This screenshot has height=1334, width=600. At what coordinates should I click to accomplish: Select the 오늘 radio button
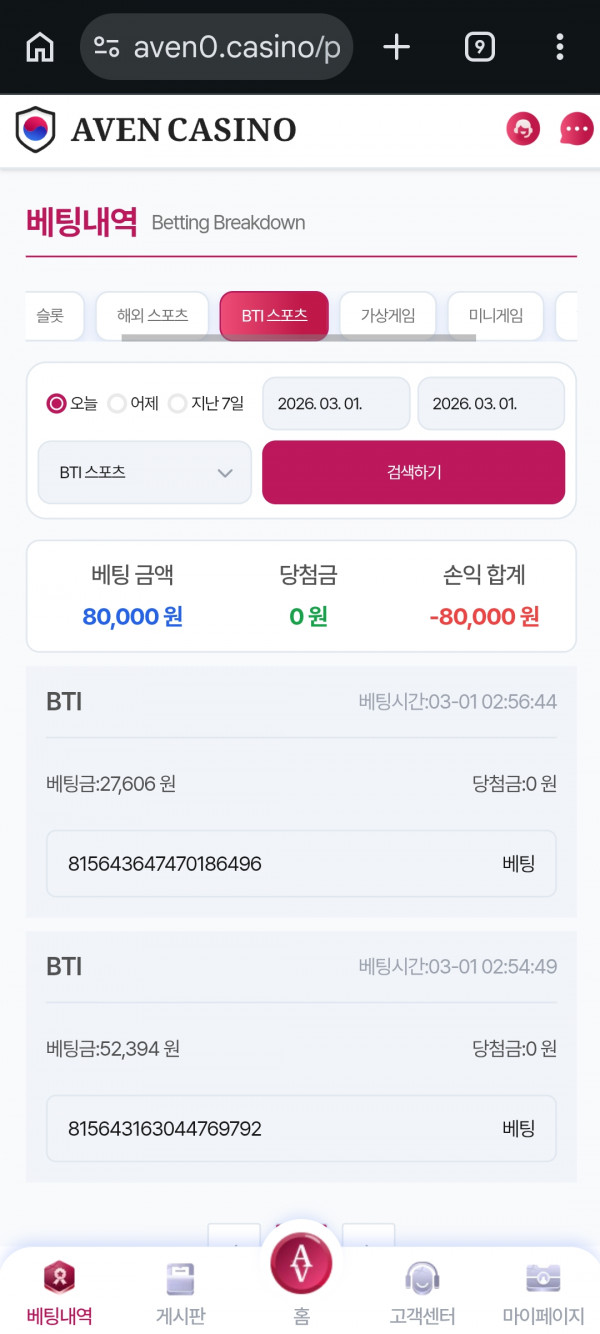(58, 403)
